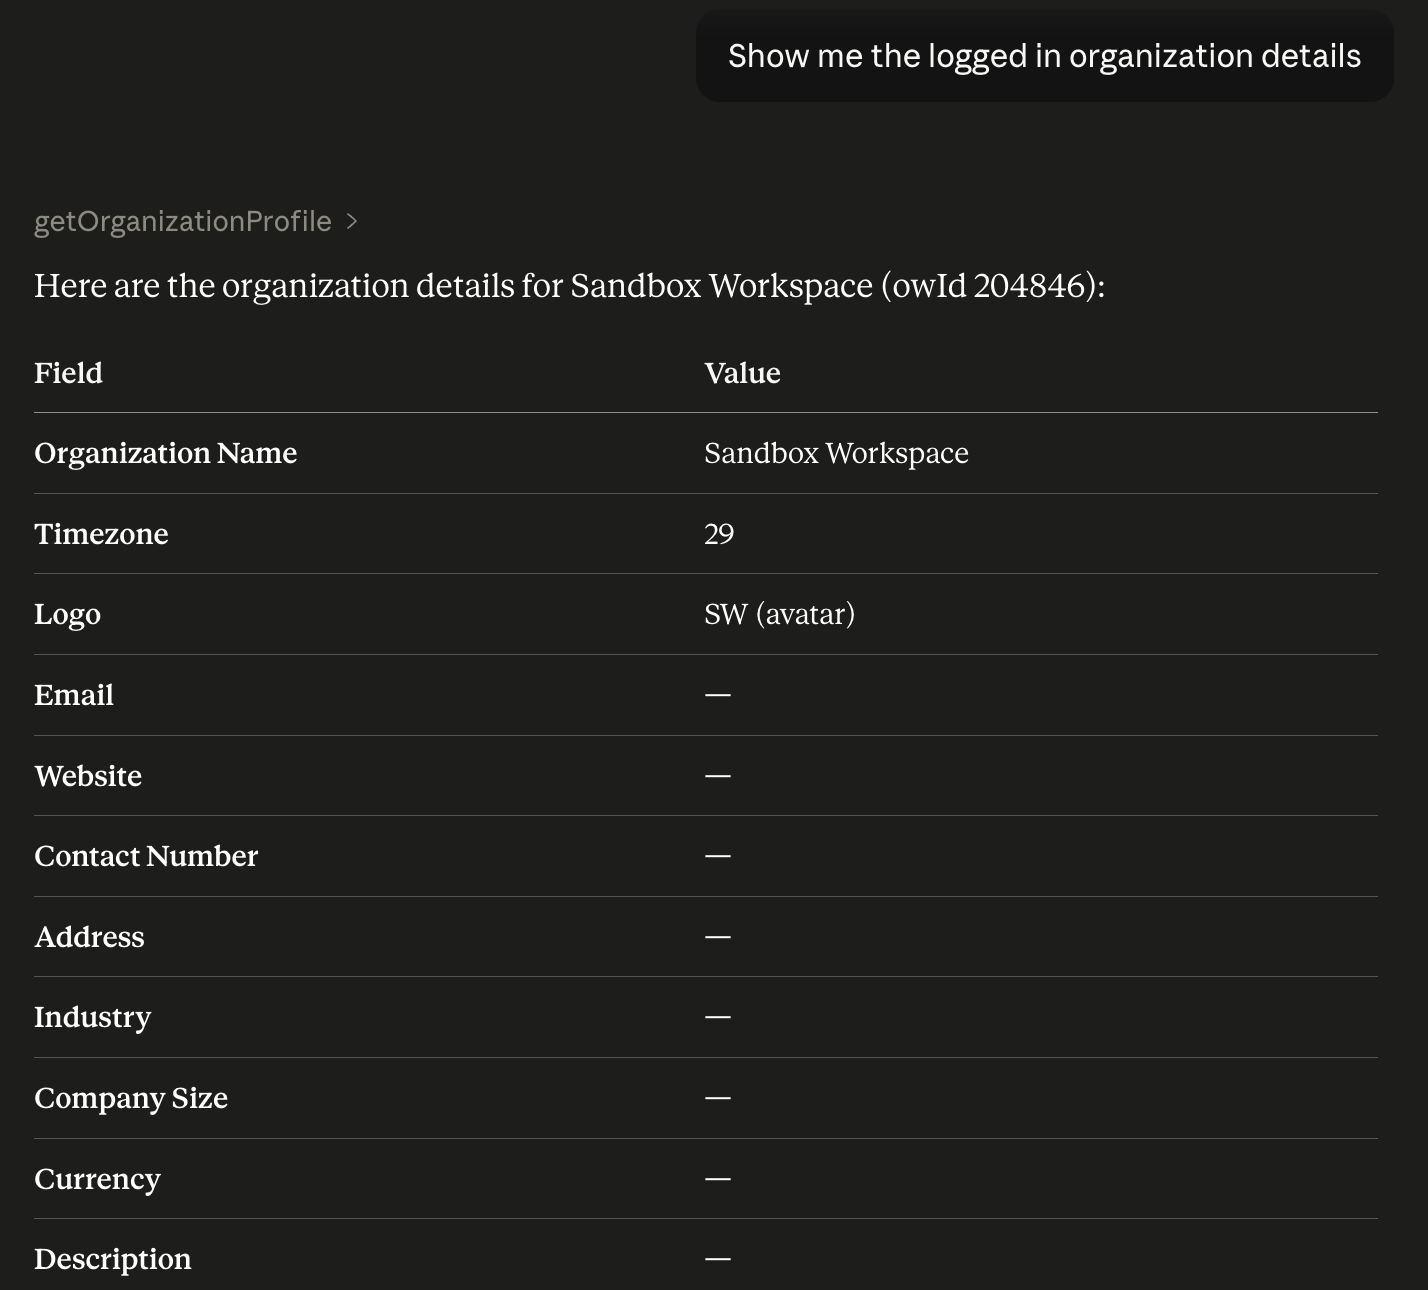Click the 'SW (avatar)' logo value
The height and width of the screenshot is (1290, 1428).
tap(780, 614)
